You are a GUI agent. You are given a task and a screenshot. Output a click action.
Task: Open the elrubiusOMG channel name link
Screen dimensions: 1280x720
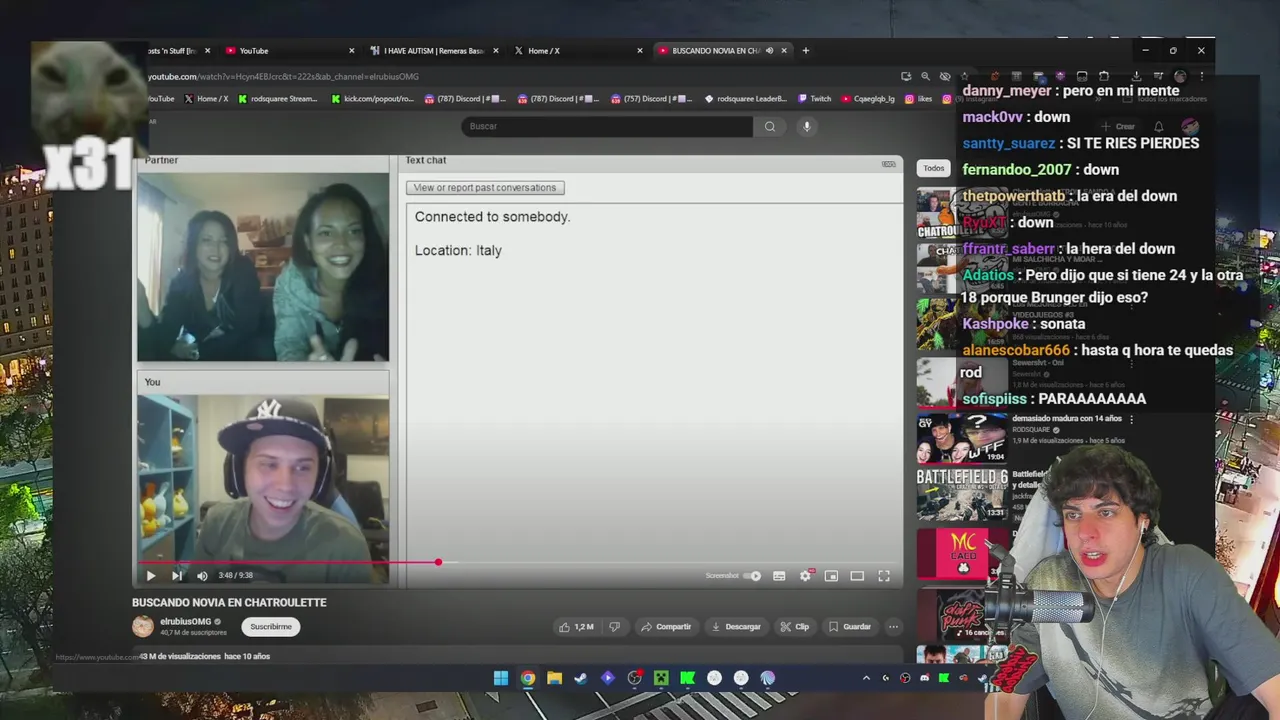[x=186, y=622]
